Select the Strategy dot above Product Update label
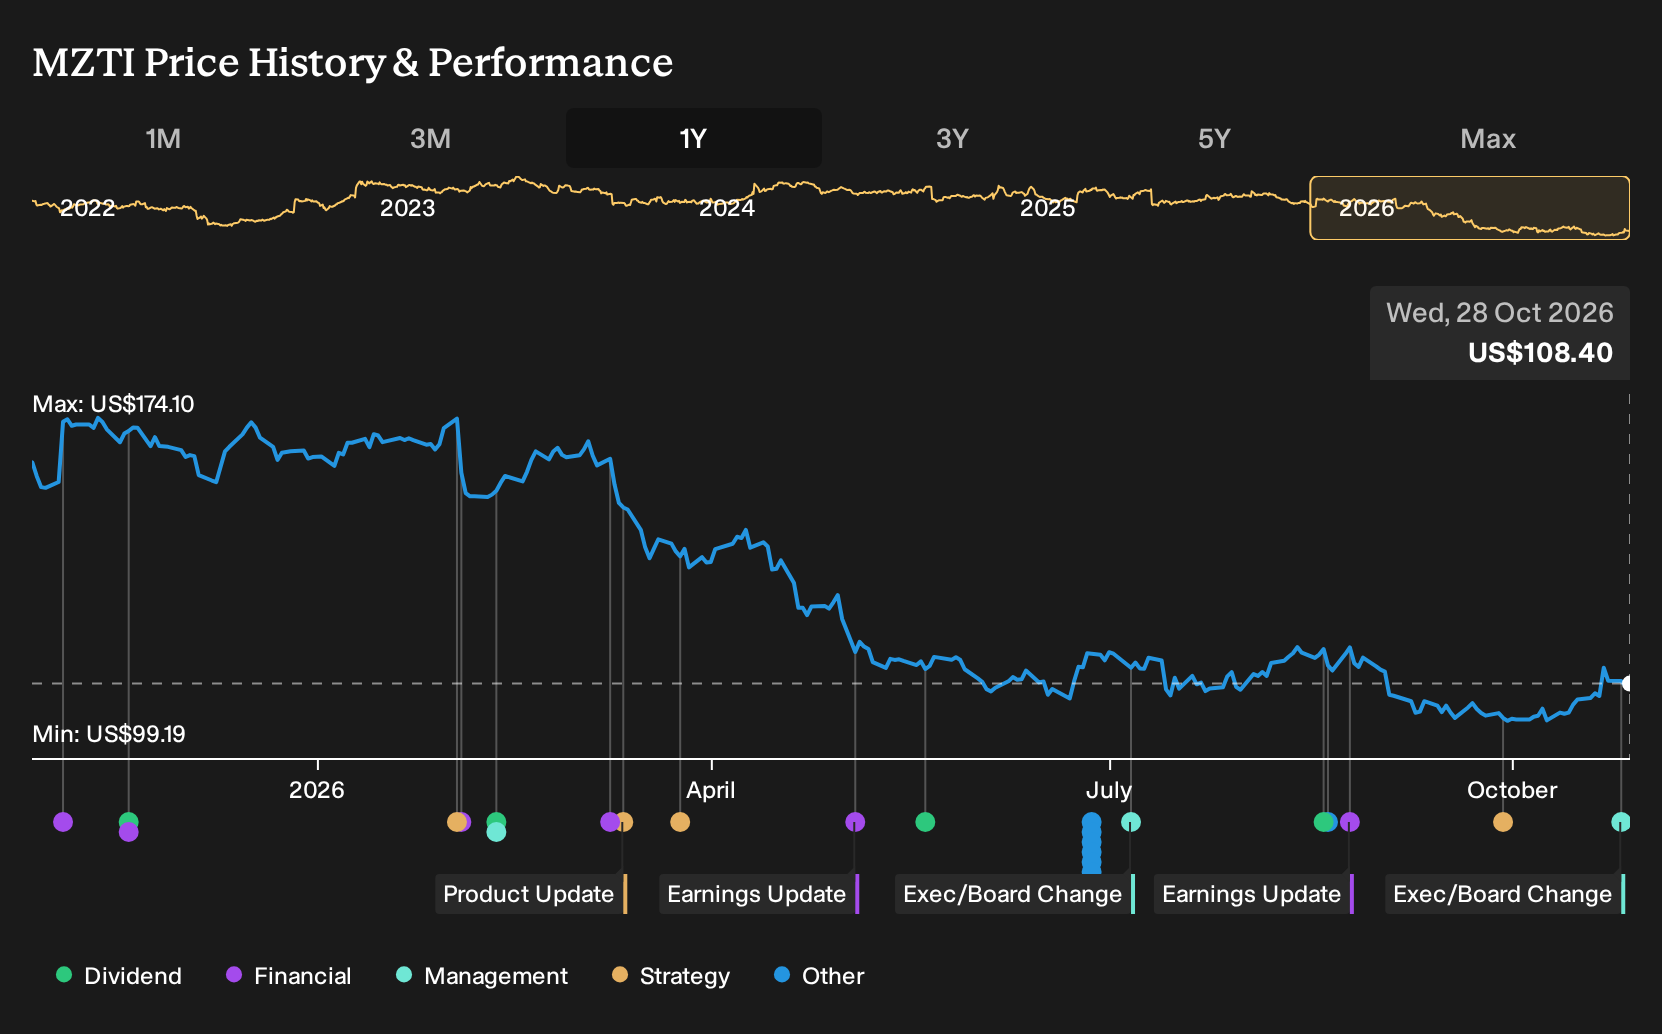Image resolution: width=1662 pixels, height=1034 pixels. (x=624, y=822)
